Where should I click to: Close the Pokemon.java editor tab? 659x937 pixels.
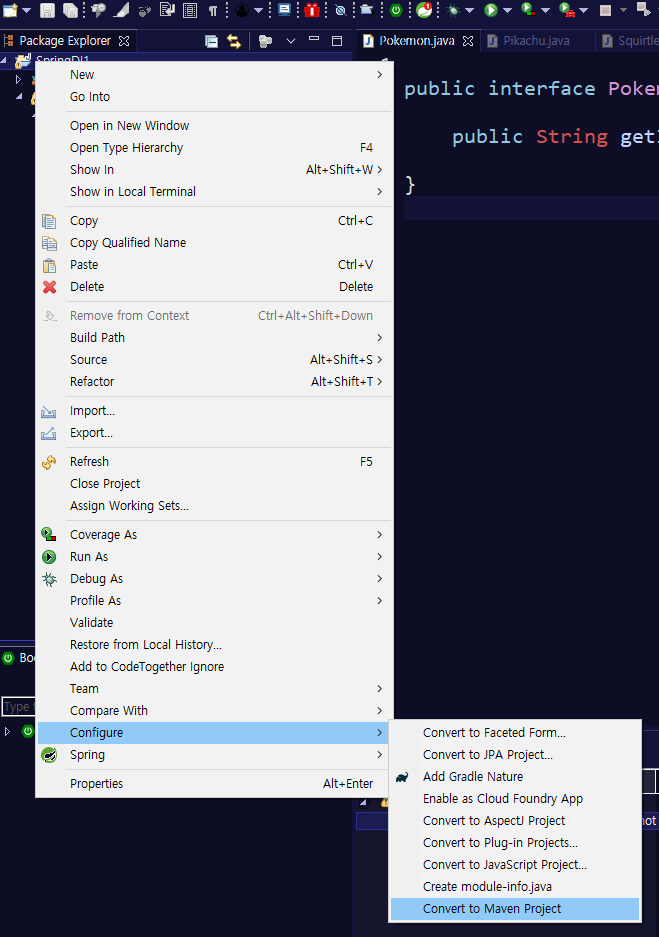468,41
